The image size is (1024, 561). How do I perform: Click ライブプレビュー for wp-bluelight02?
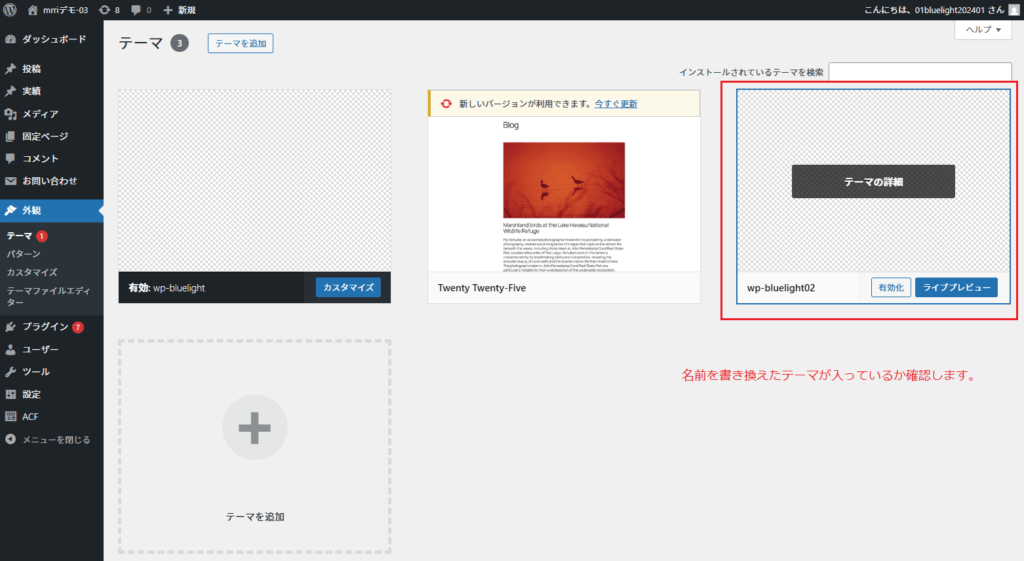click(x=955, y=288)
